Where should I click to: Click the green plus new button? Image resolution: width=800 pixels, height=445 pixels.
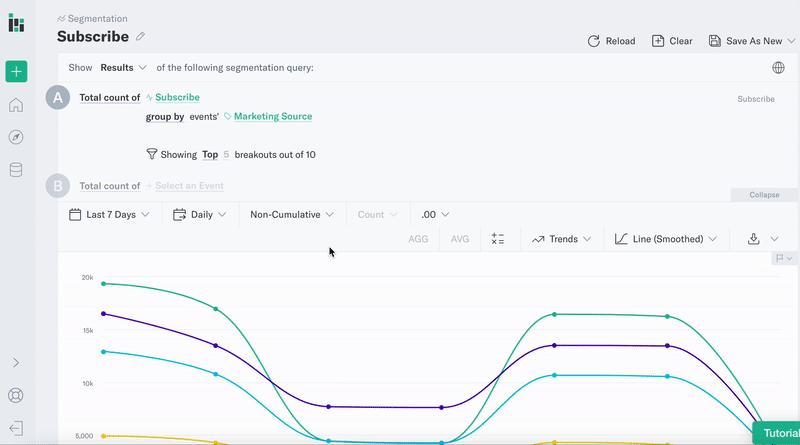(x=16, y=71)
